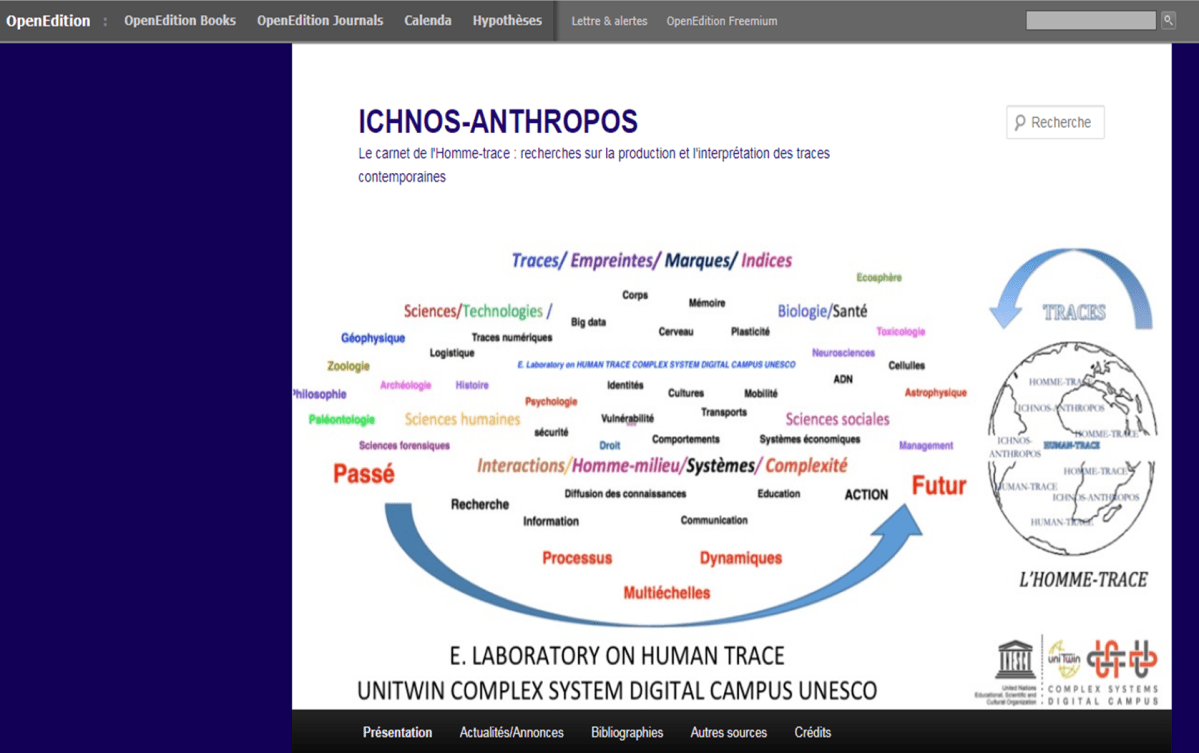Open OpenEdition Books
1199x753 pixels.
[x=180, y=21]
